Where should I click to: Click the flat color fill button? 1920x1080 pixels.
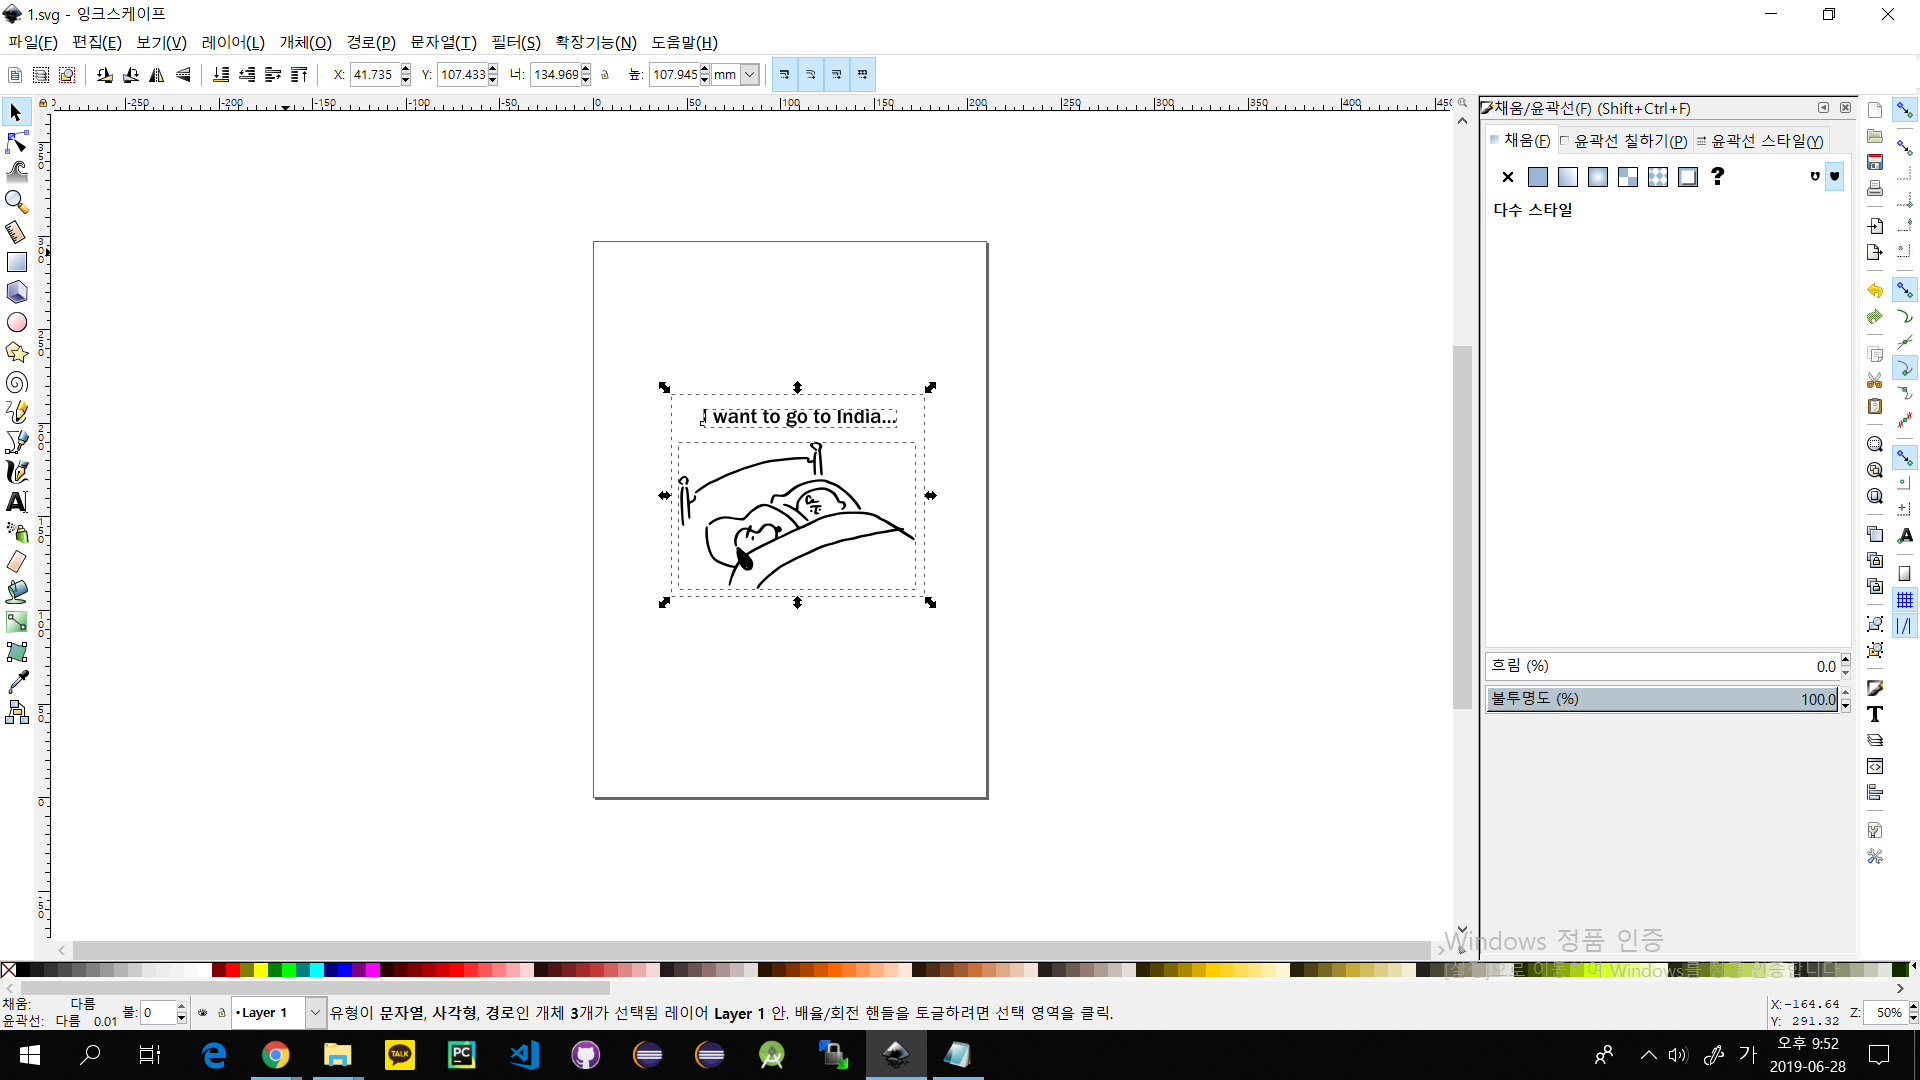coord(1538,177)
